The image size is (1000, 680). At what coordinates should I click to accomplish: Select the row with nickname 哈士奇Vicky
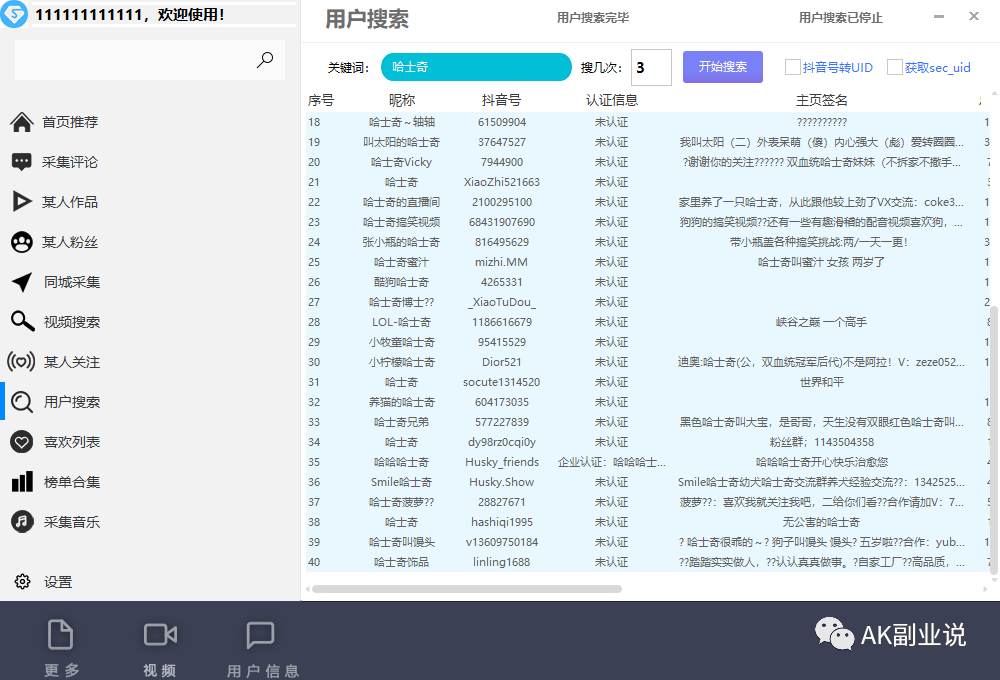coord(647,162)
